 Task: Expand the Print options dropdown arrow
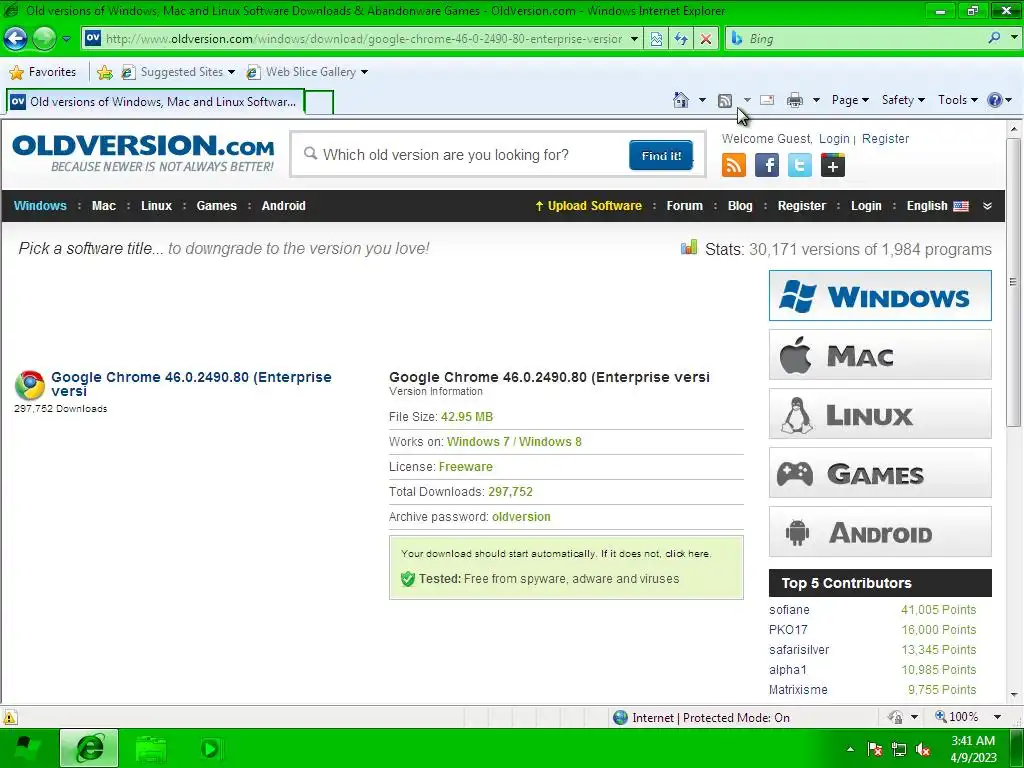pyautogui.click(x=816, y=100)
